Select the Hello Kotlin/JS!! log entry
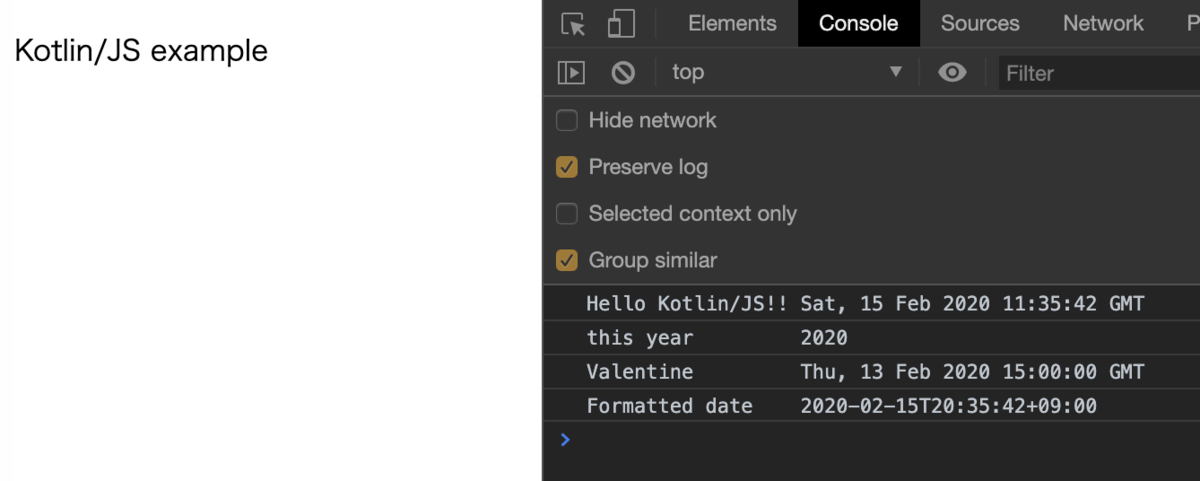Screen dimensions: 1200x481 pyautogui.click(x=865, y=304)
